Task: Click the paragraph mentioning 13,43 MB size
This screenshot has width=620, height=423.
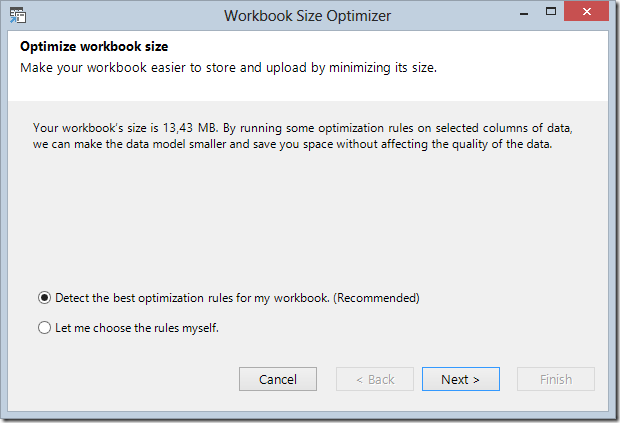Action: point(303,136)
